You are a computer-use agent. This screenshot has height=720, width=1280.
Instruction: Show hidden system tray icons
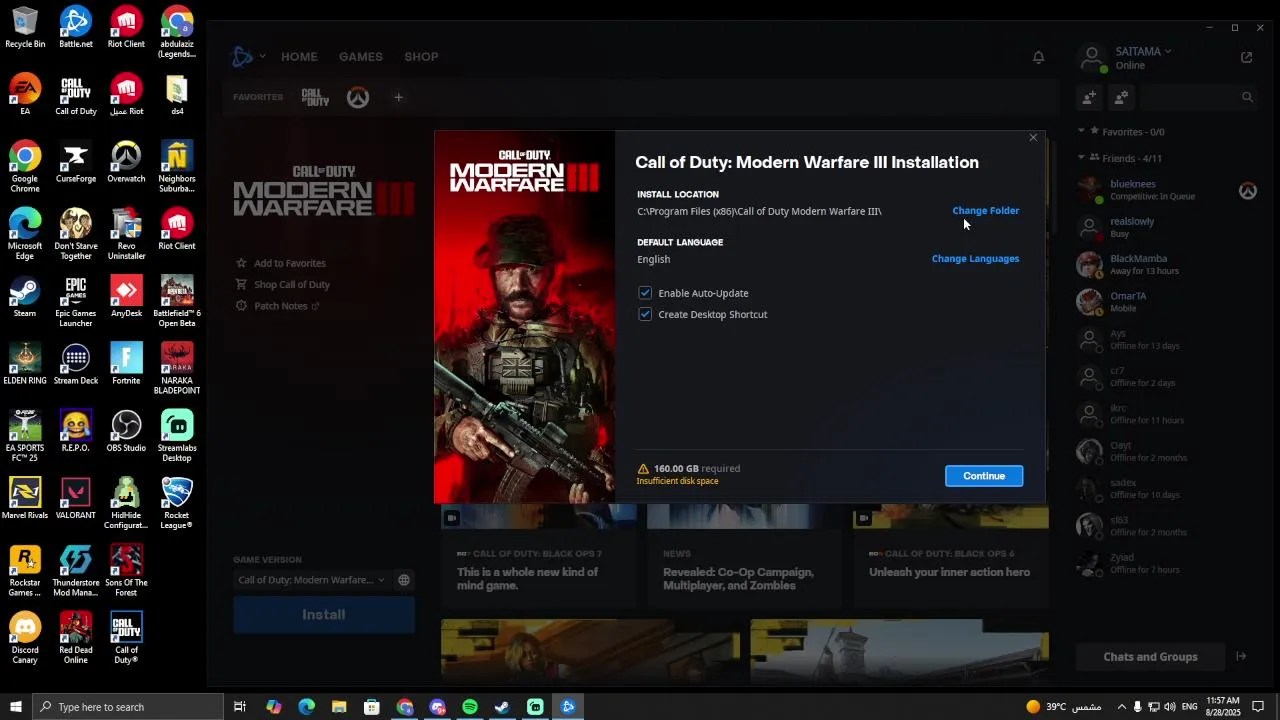point(1121,707)
